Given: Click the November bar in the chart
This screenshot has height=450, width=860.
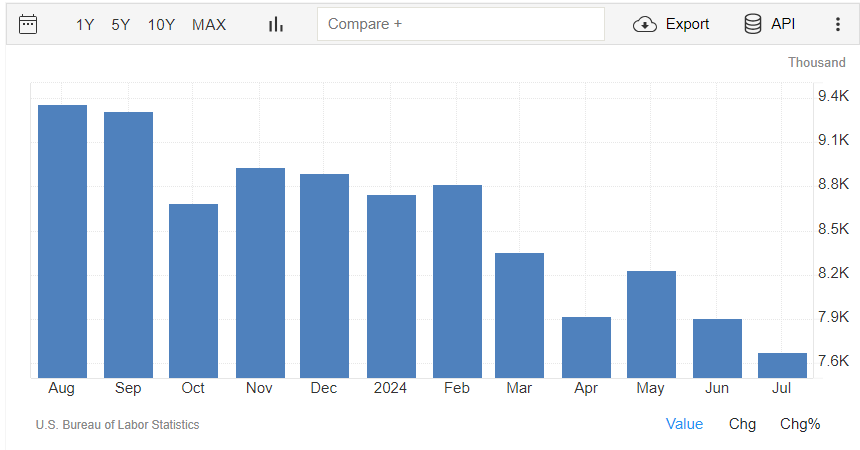Looking at the screenshot, I should (261, 273).
